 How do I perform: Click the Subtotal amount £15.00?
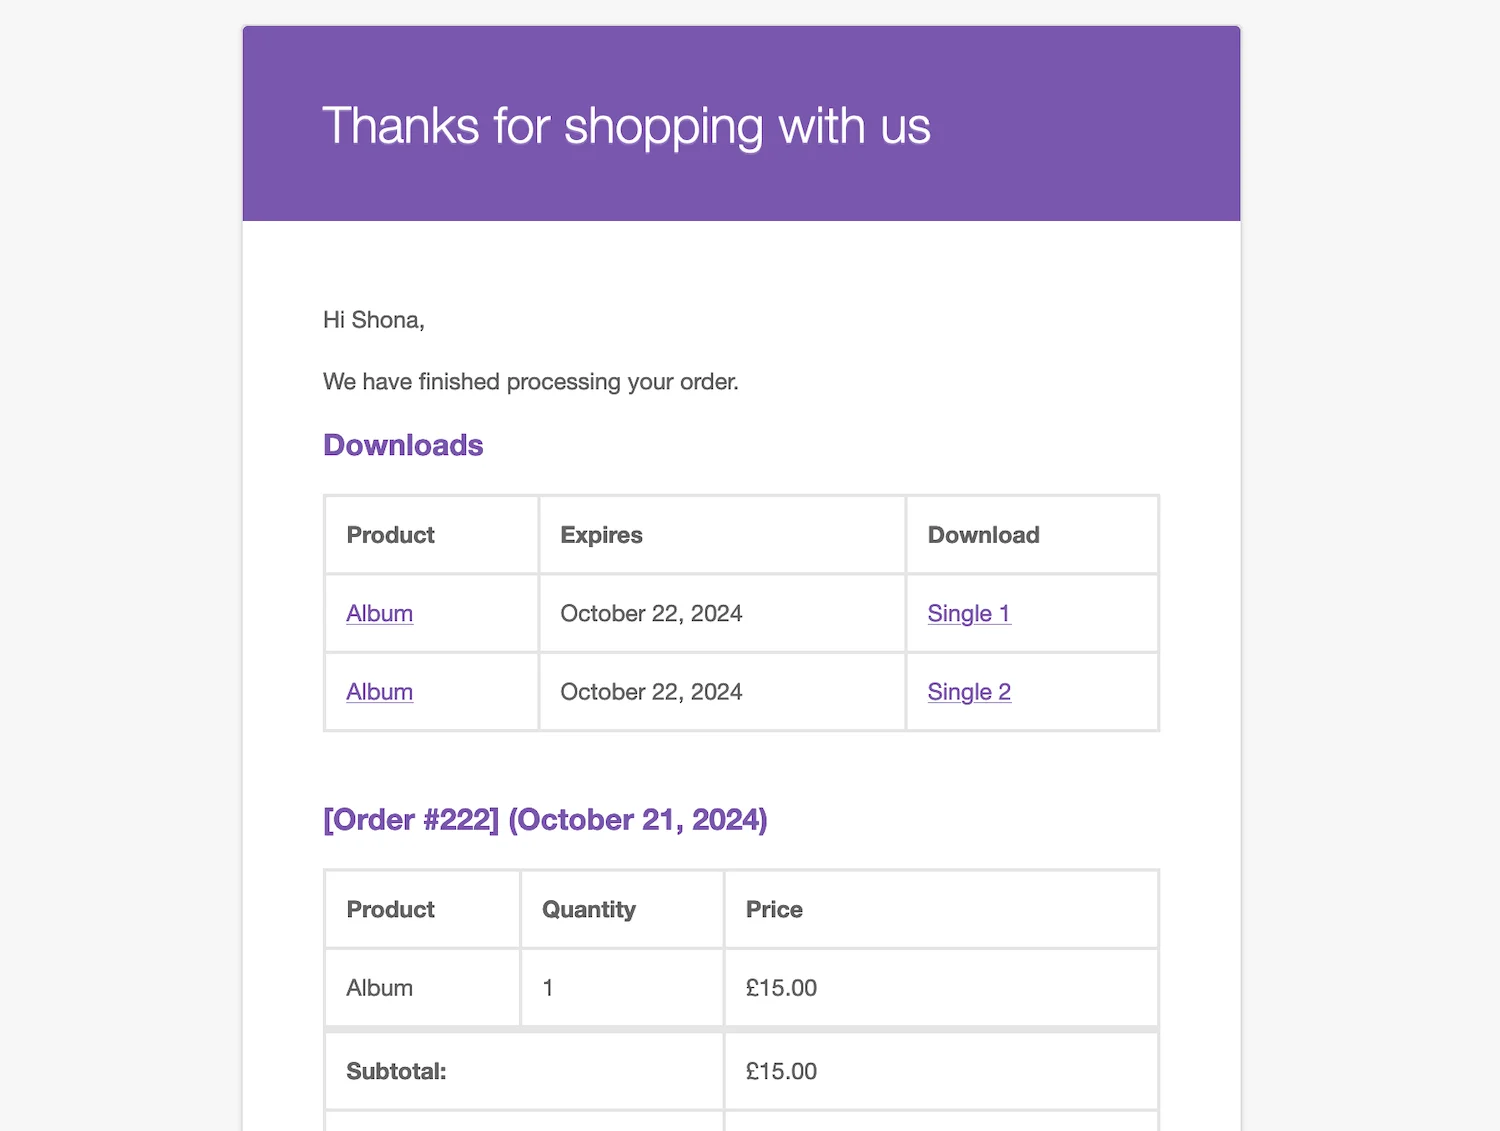coord(781,1072)
